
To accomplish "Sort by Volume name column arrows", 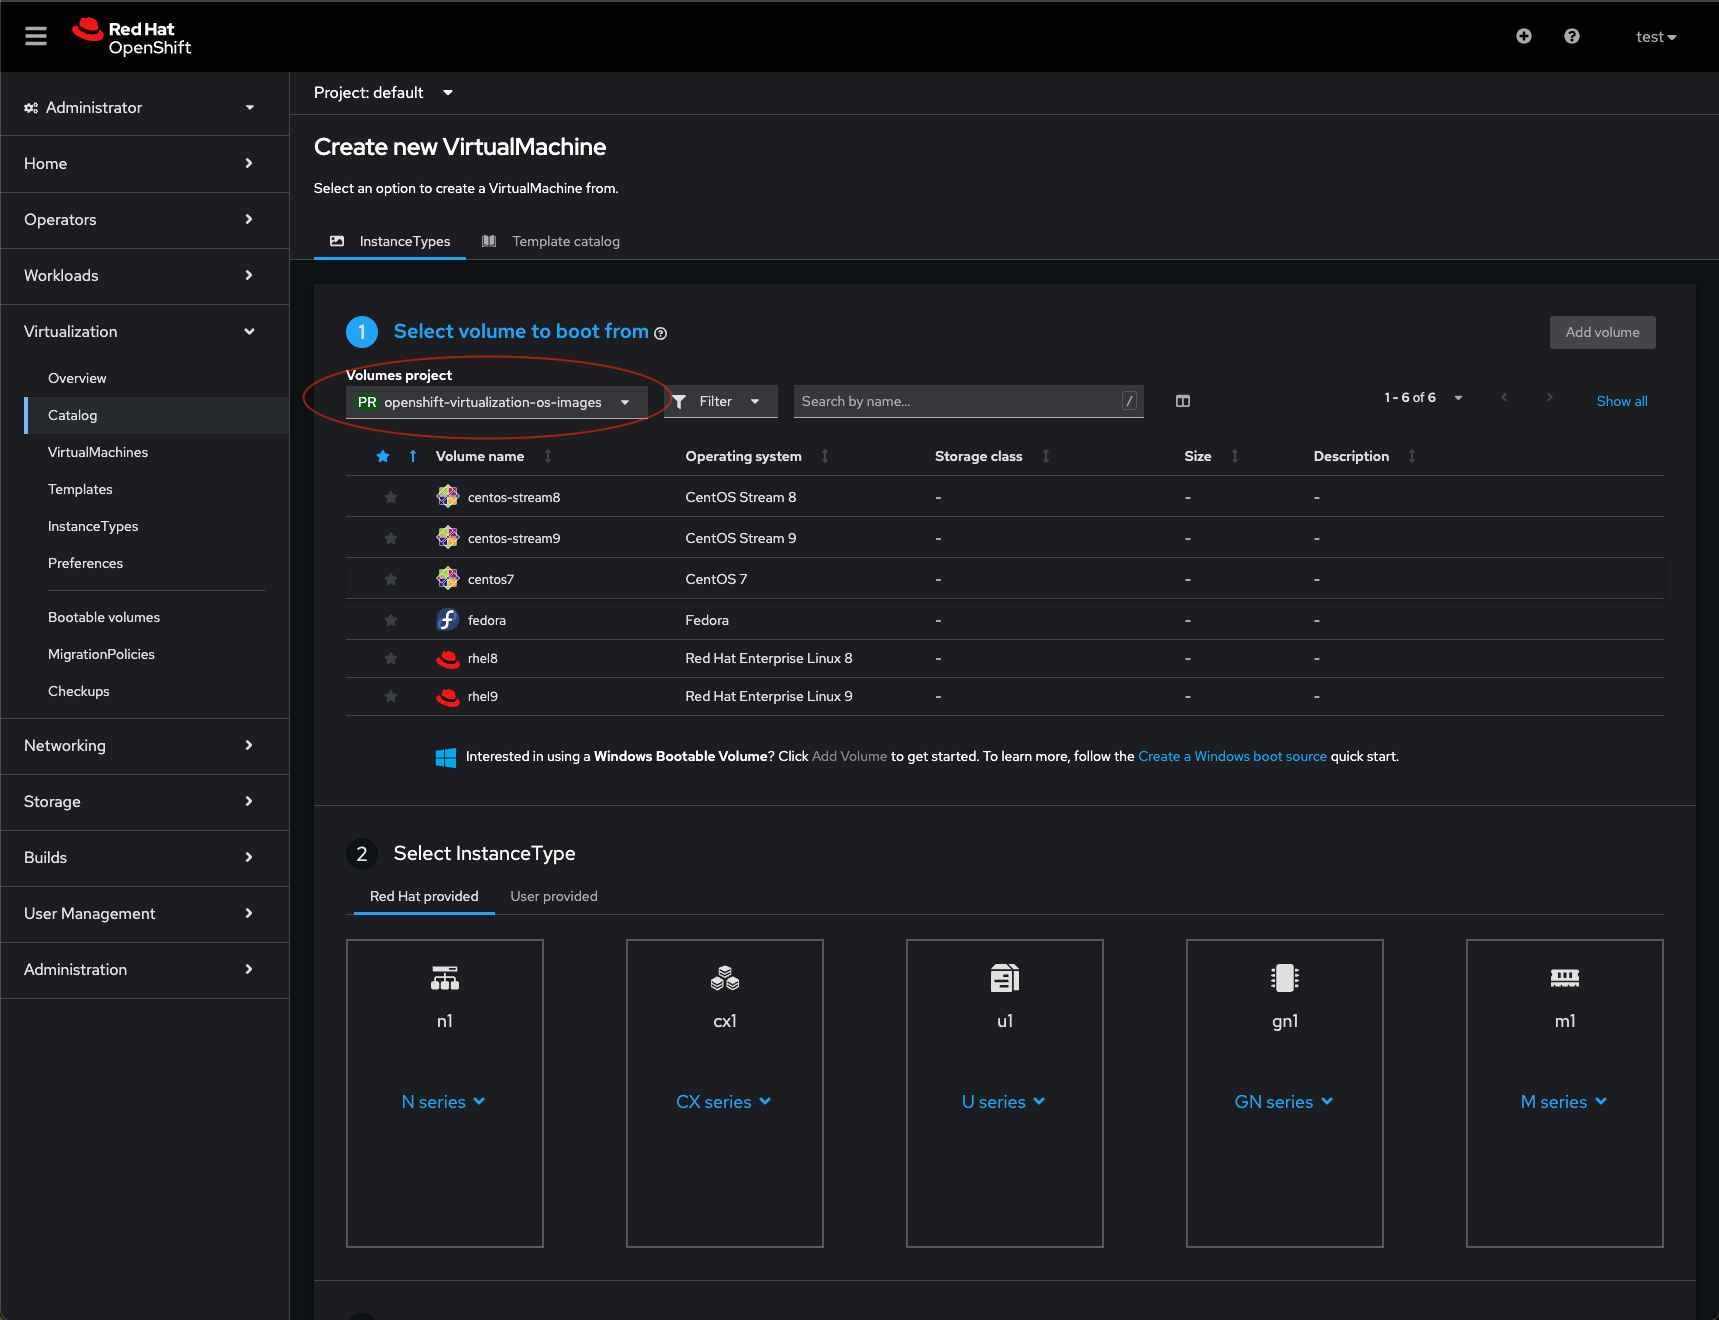I will pyautogui.click(x=548, y=456).
